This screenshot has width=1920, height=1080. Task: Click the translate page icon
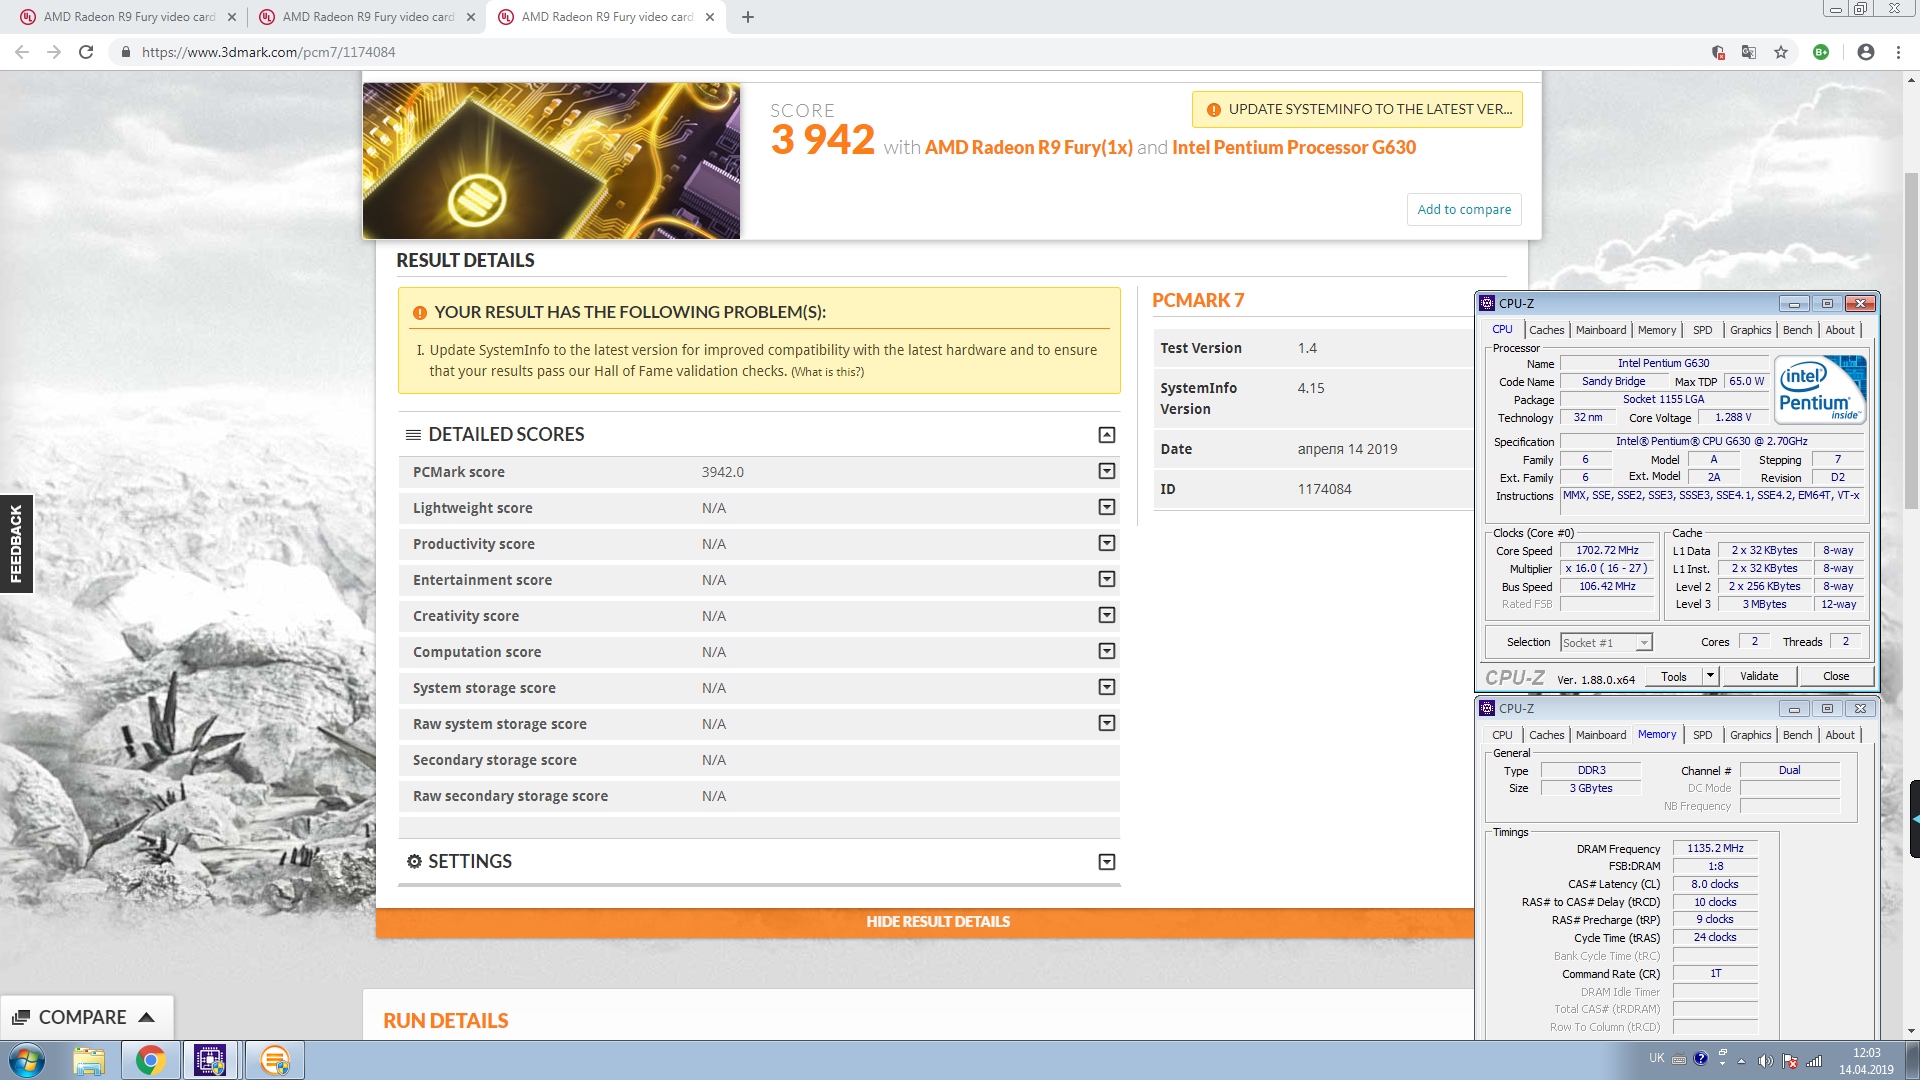pos(1749,52)
